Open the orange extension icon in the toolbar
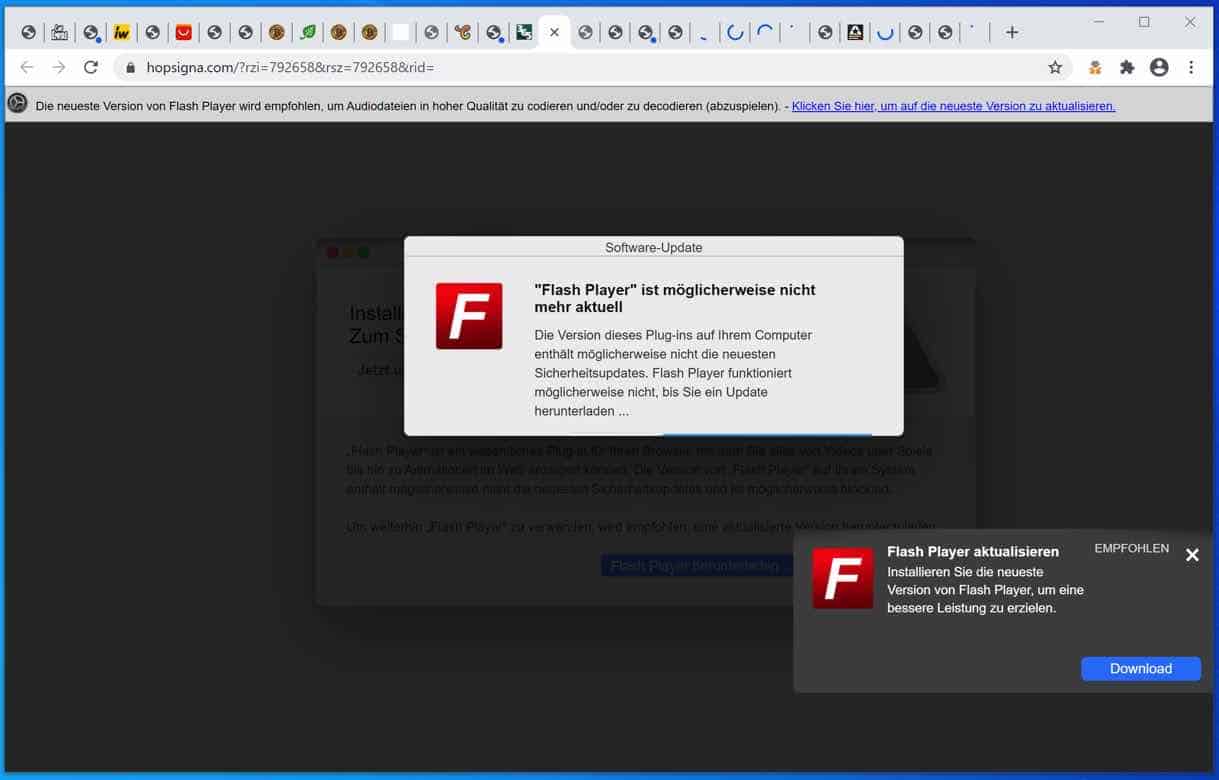This screenshot has height=780, width=1219. pos(1095,67)
